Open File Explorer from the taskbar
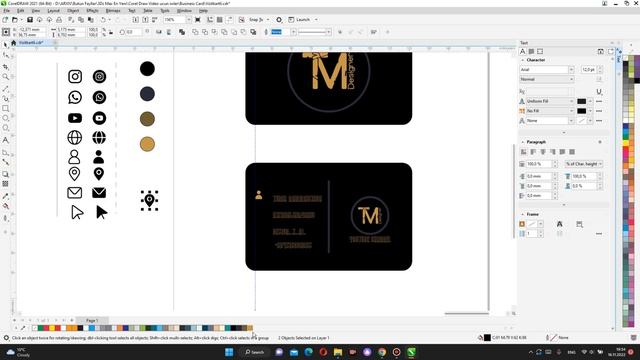Image resolution: width=640 pixels, height=360 pixels. point(338,352)
